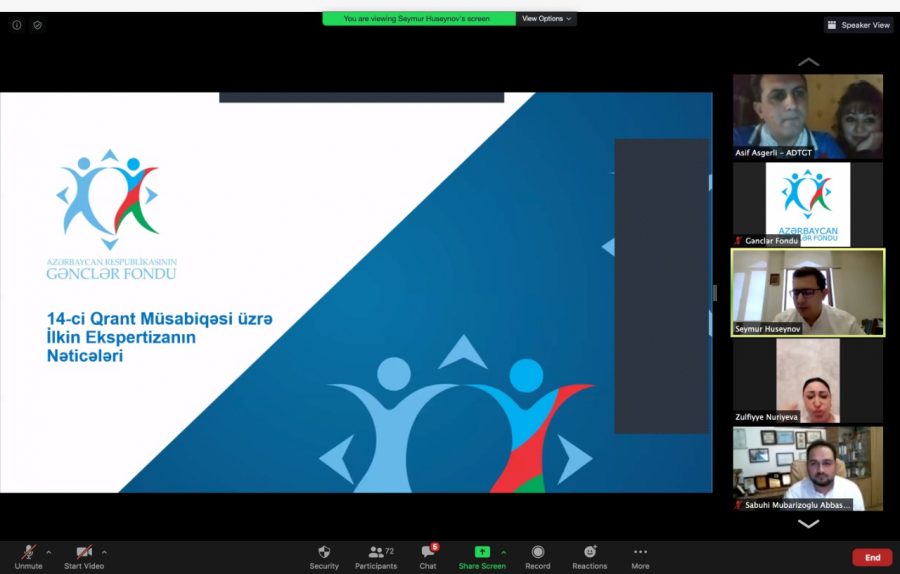Click the green Share Screen button
The image size is (900, 574).
482,557
